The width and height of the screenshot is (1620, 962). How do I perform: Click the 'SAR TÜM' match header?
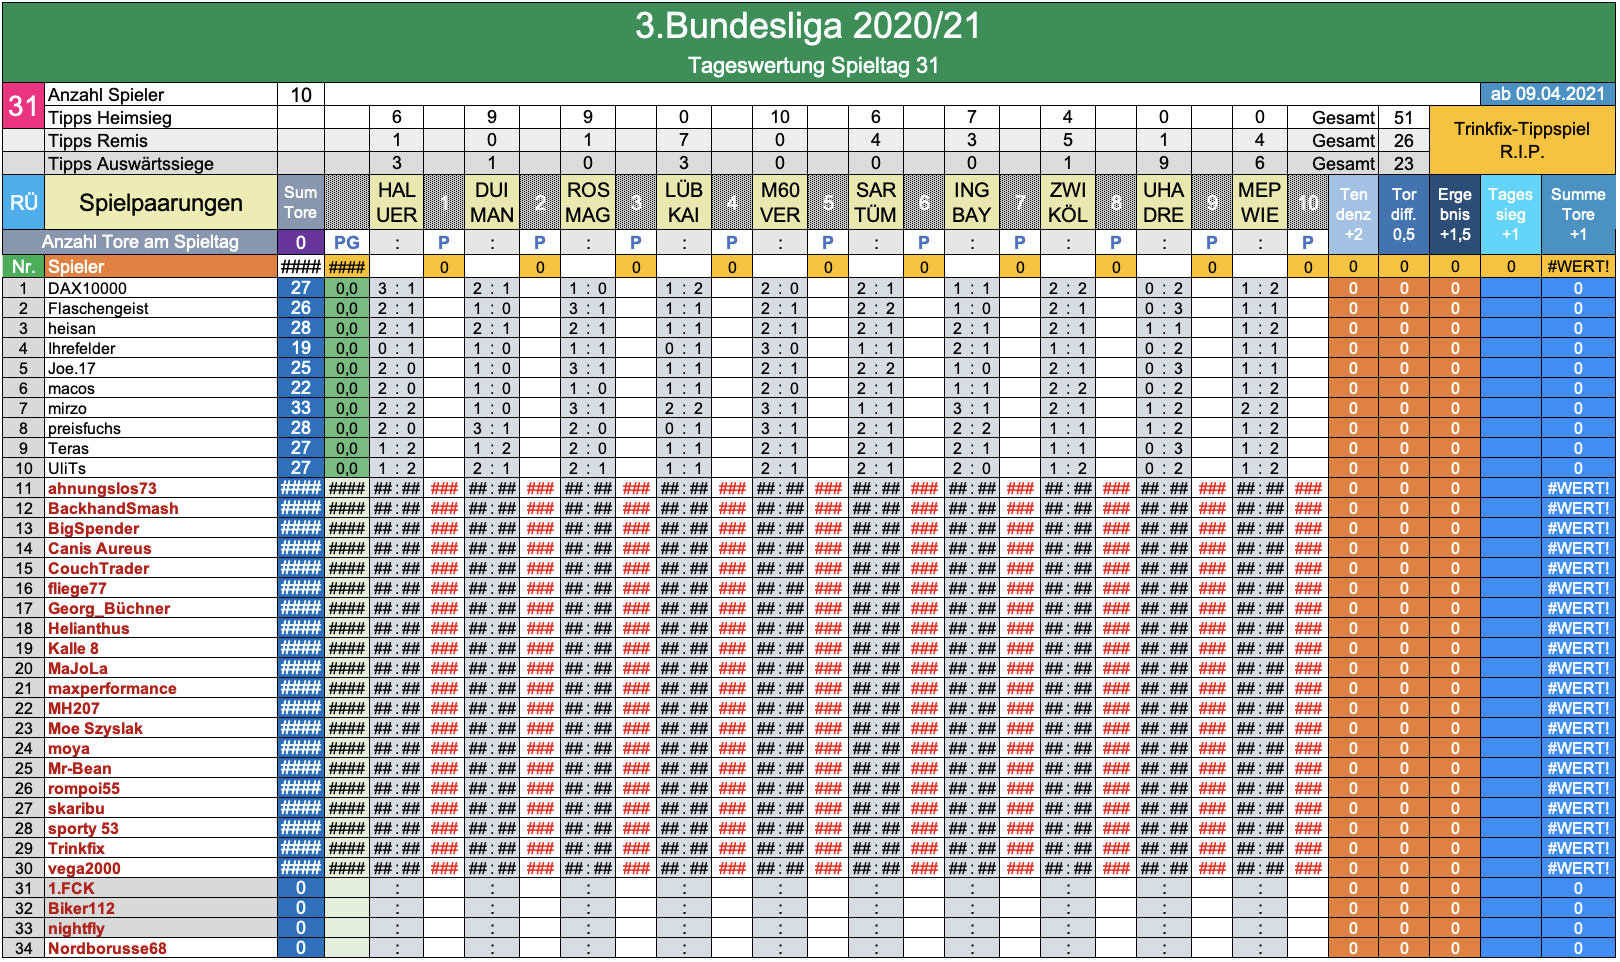876,203
